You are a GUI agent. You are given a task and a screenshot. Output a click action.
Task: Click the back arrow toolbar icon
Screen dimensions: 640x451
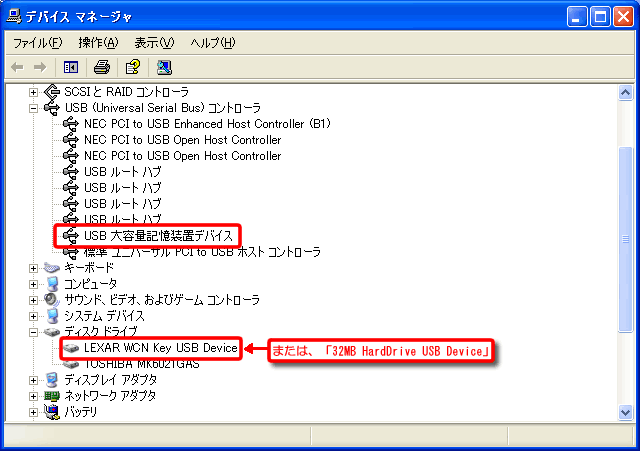17,67
